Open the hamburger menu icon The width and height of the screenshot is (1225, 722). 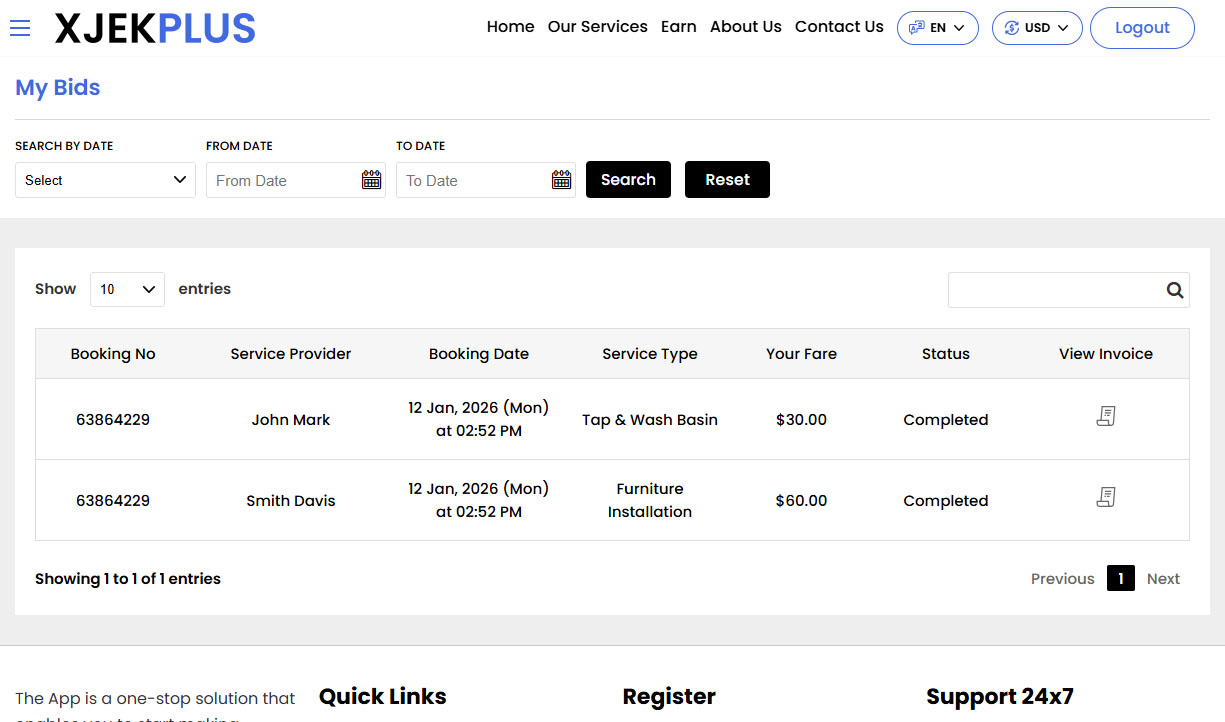[x=20, y=28]
